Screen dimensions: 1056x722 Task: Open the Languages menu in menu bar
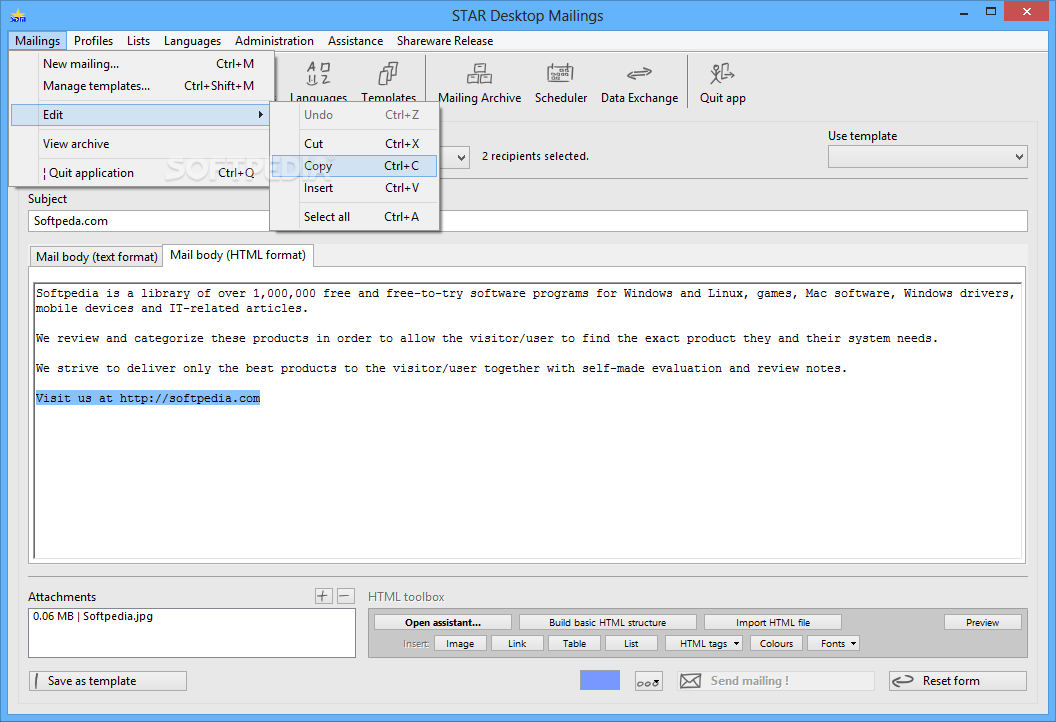click(x=192, y=40)
